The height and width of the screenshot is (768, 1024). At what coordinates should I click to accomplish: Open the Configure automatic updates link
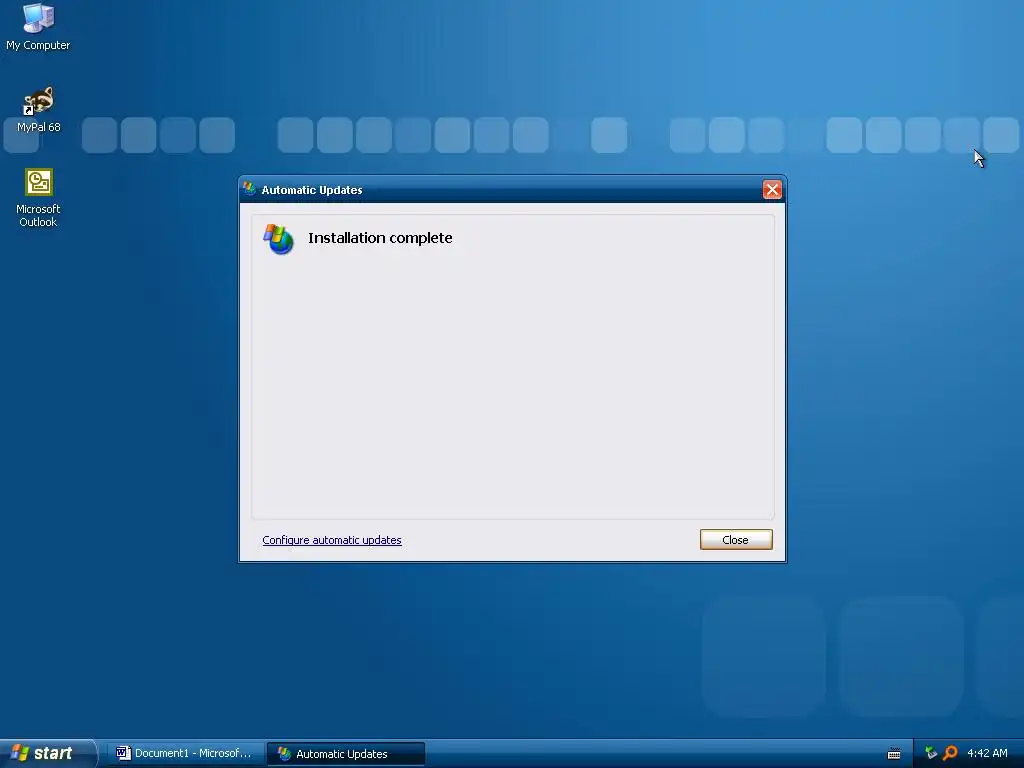coord(332,540)
